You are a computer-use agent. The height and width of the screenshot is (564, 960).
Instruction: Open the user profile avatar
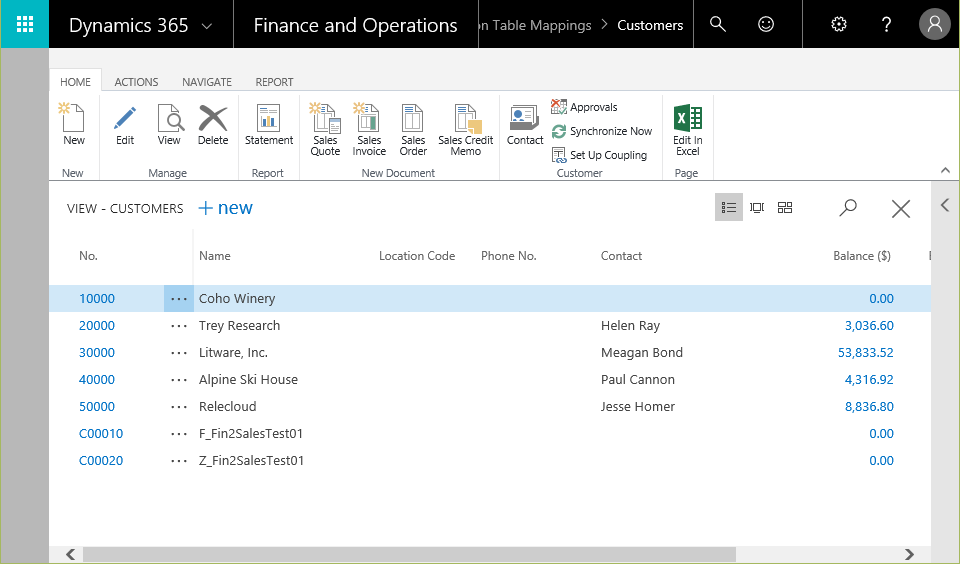934,24
